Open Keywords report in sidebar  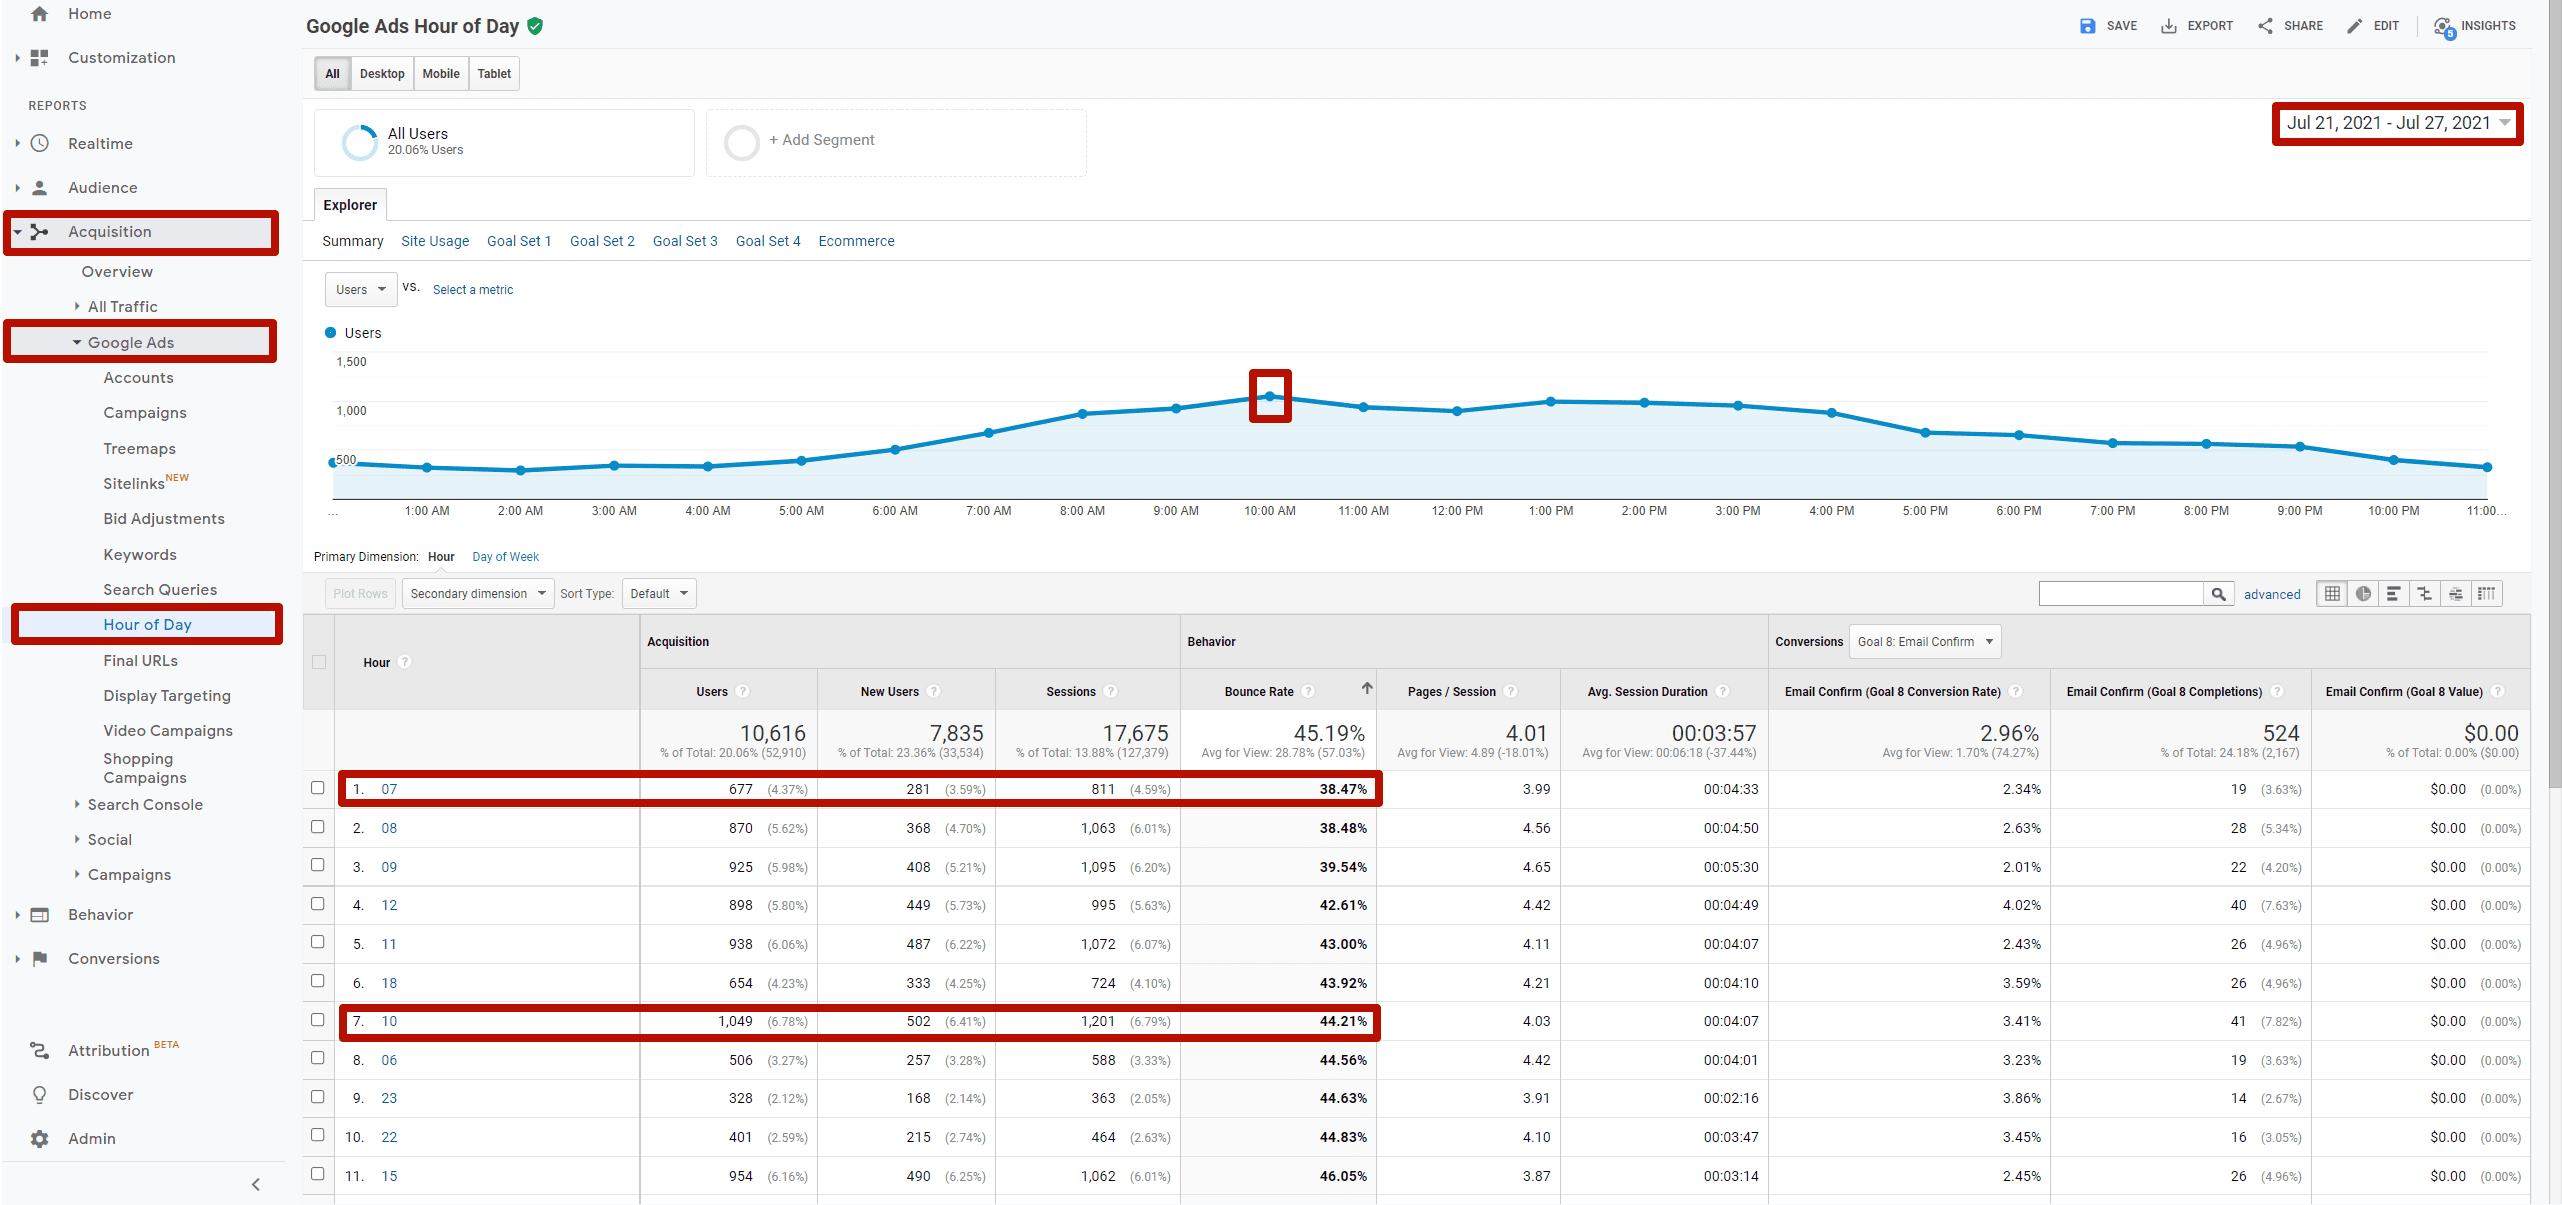point(140,555)
